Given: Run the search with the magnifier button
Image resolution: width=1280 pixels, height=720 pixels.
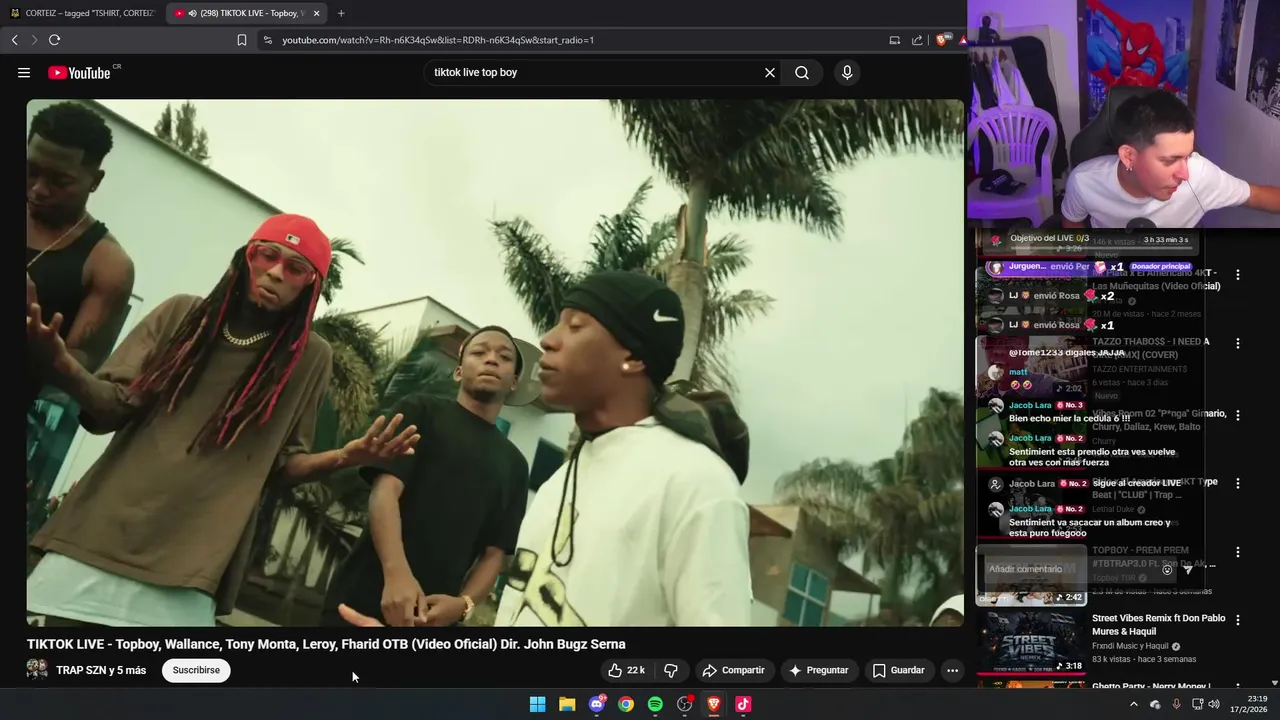Looking at the screenshot, I should [802, 72].
